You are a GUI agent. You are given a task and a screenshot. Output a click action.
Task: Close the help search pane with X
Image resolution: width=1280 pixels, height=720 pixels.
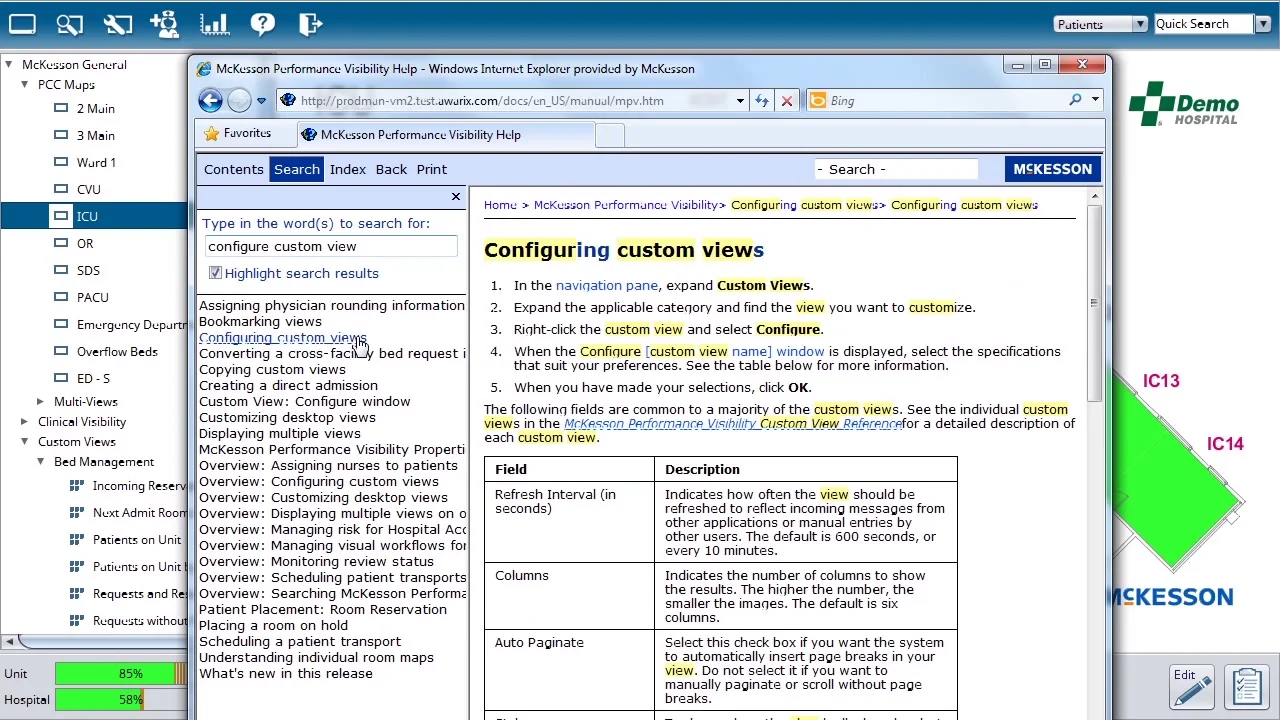pyautogui.click(x=456, y=197)
